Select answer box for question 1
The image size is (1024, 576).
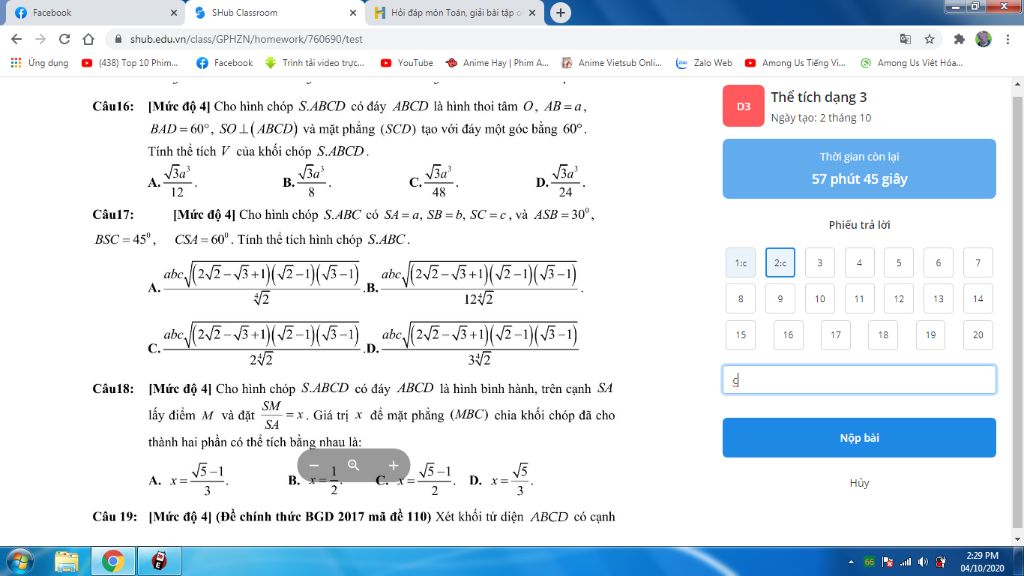click(x=741, y=263)
